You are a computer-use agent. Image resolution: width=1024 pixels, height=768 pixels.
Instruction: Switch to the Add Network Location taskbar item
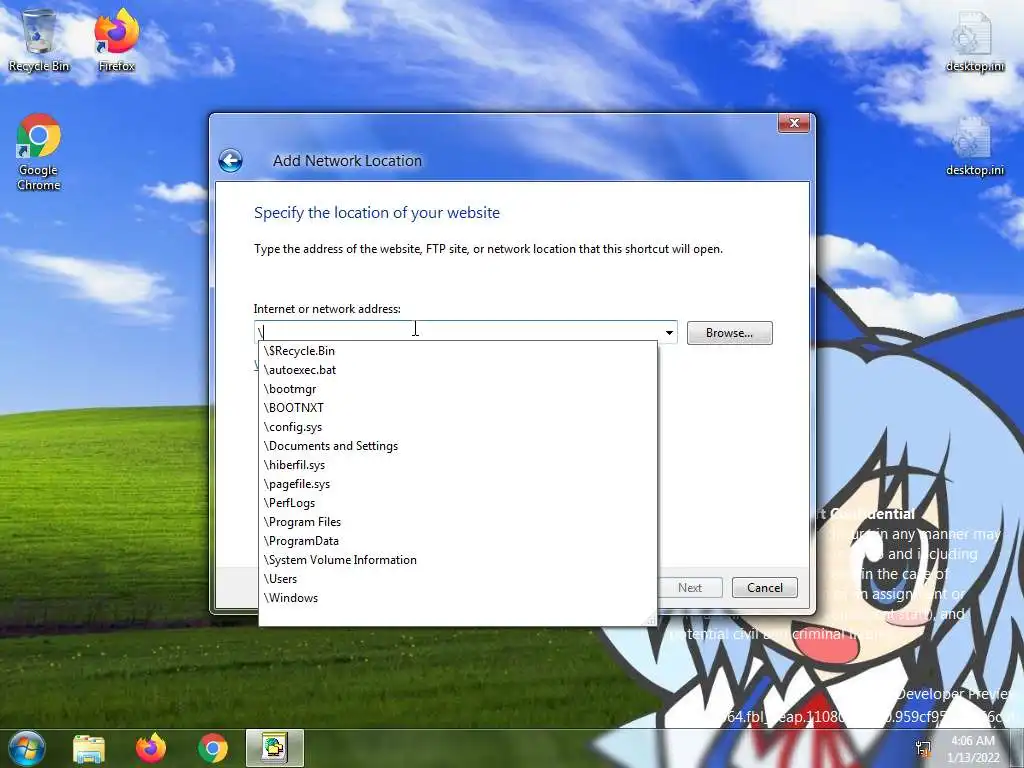pos(275,748)
